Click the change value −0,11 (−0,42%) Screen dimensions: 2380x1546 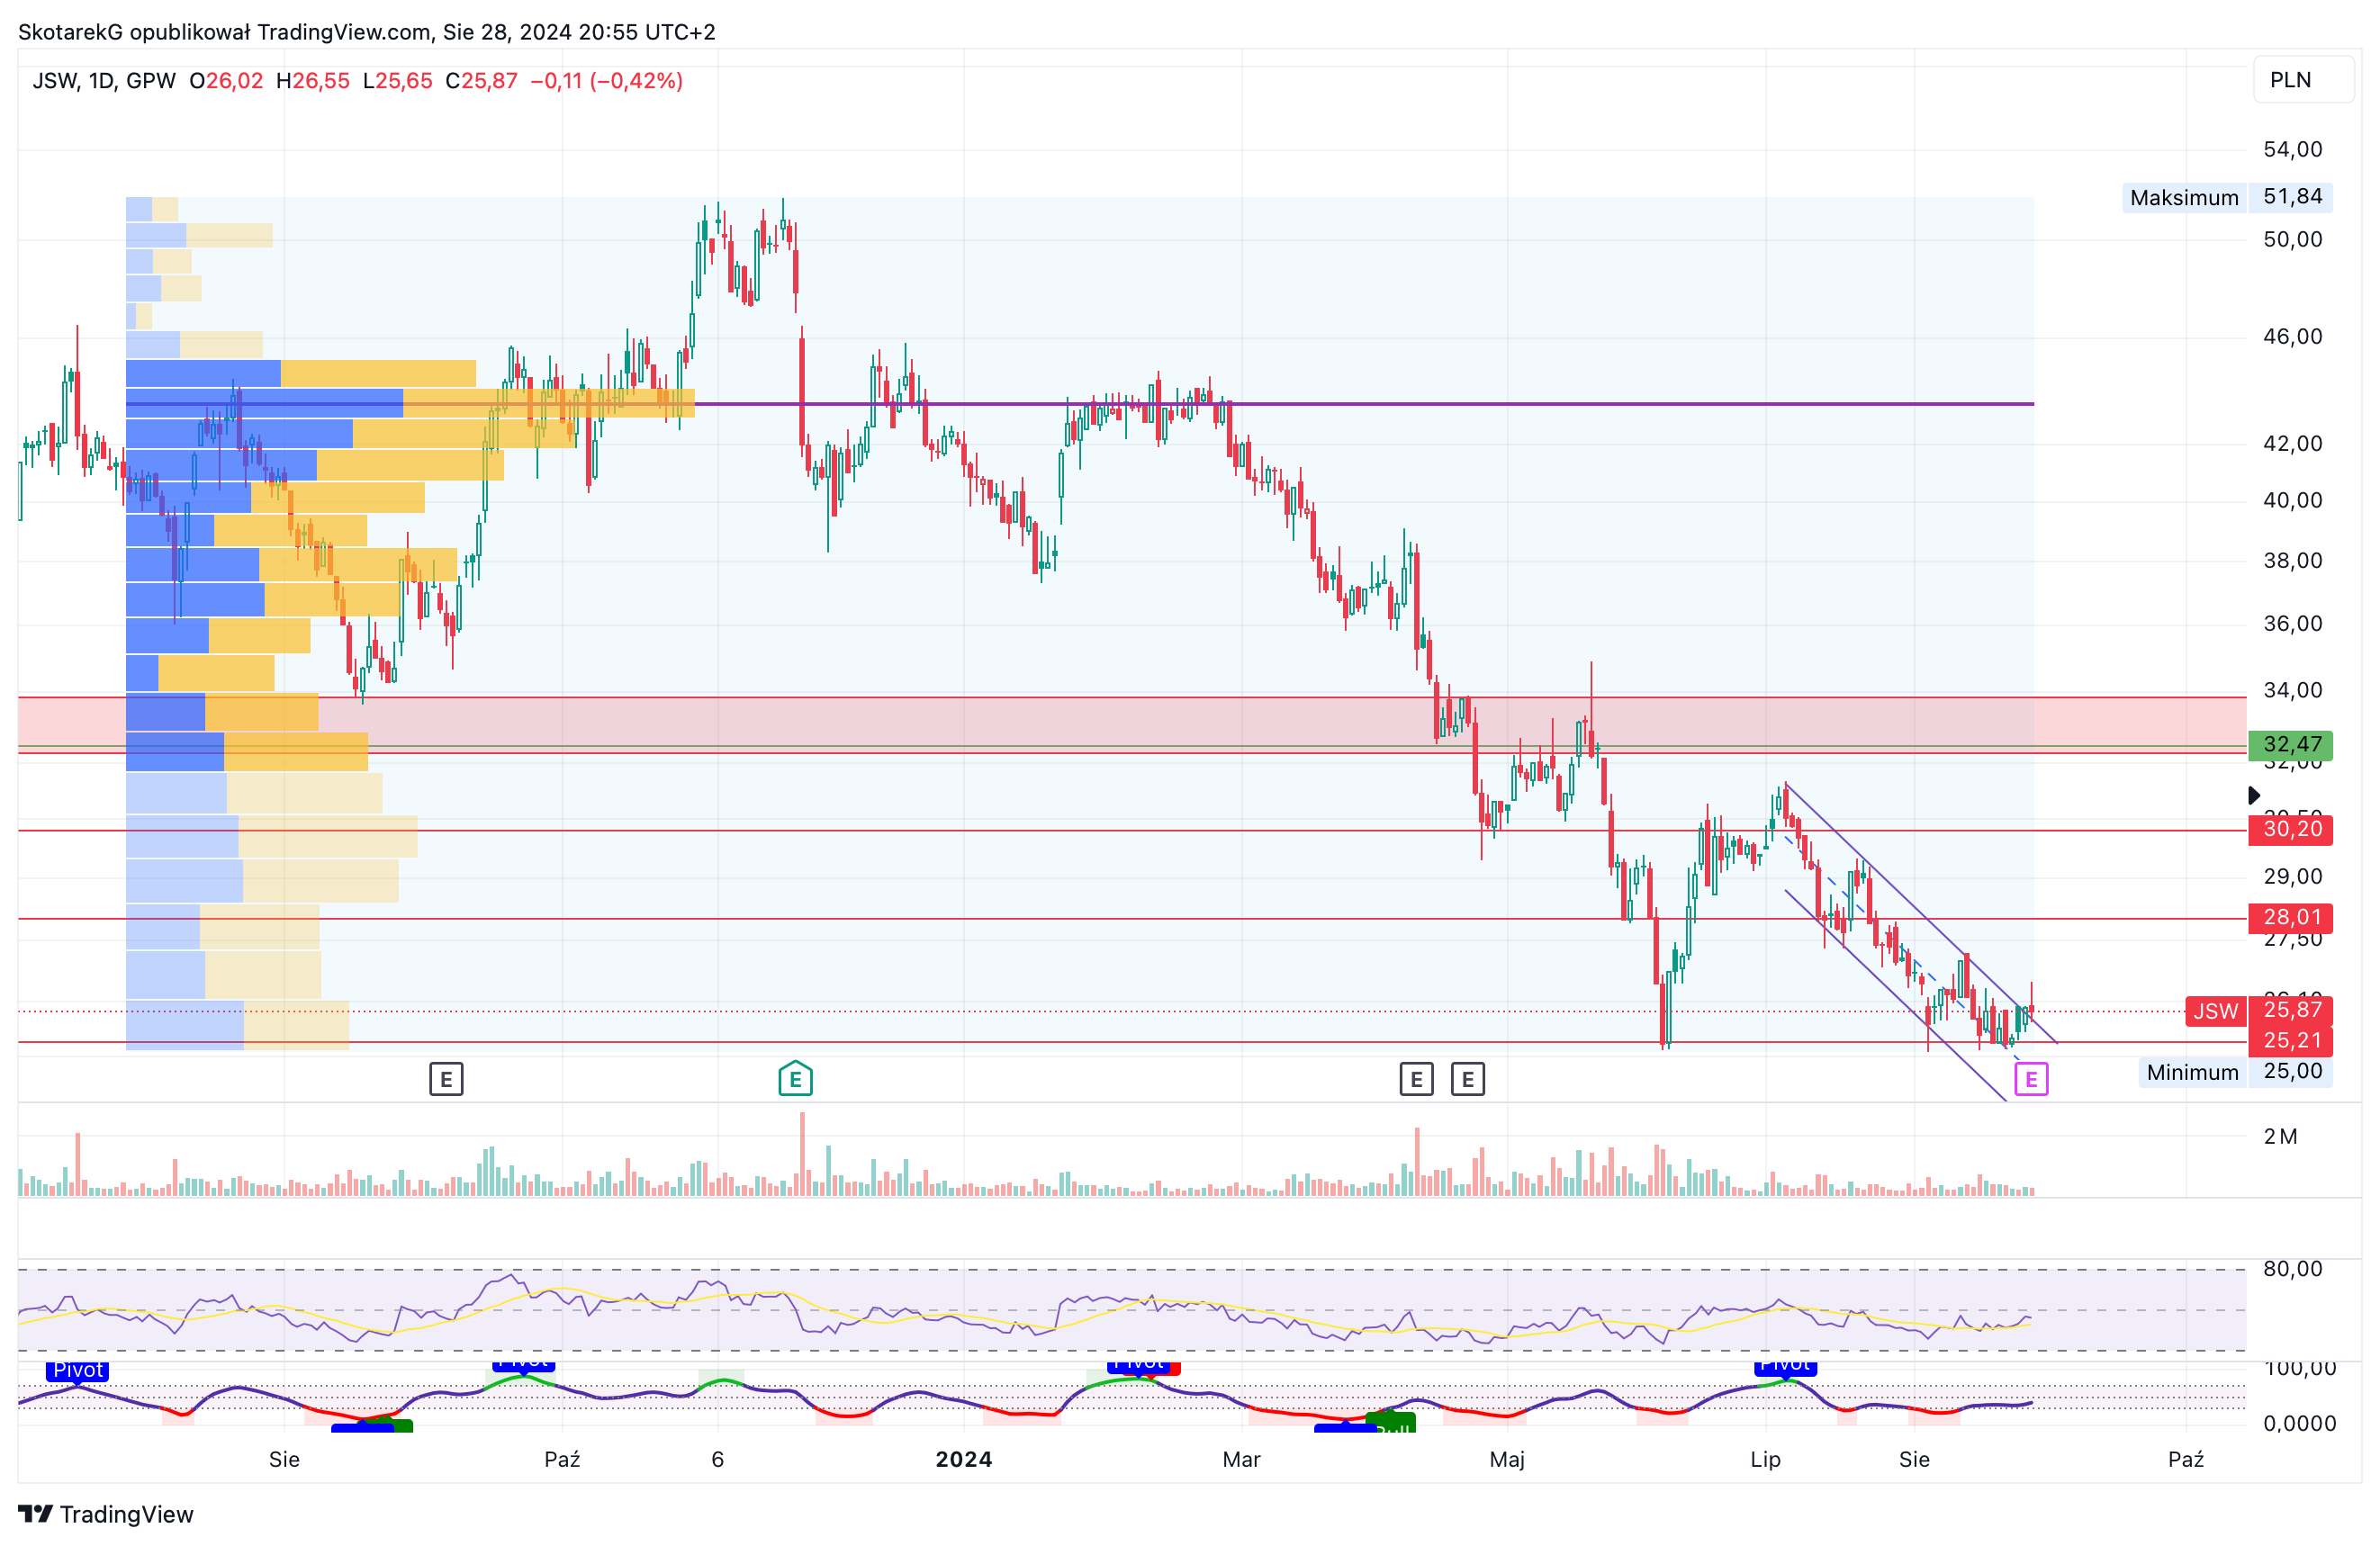(x=606, y=81)
